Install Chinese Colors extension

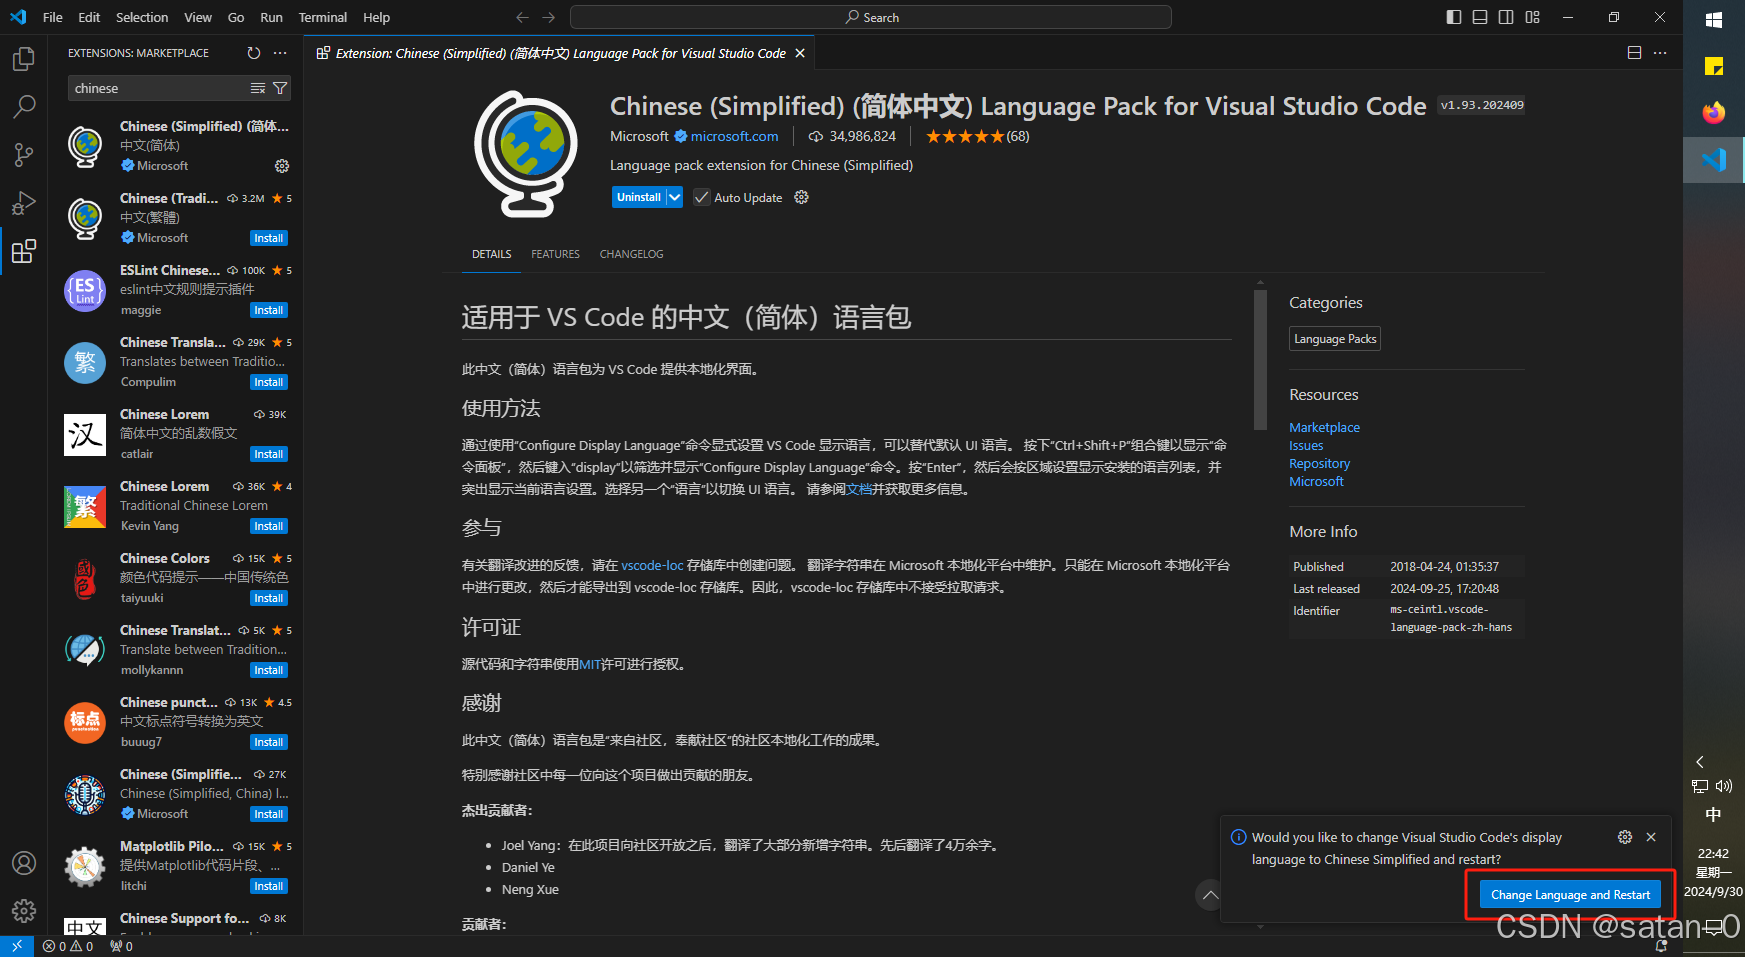tap(269, 598)
